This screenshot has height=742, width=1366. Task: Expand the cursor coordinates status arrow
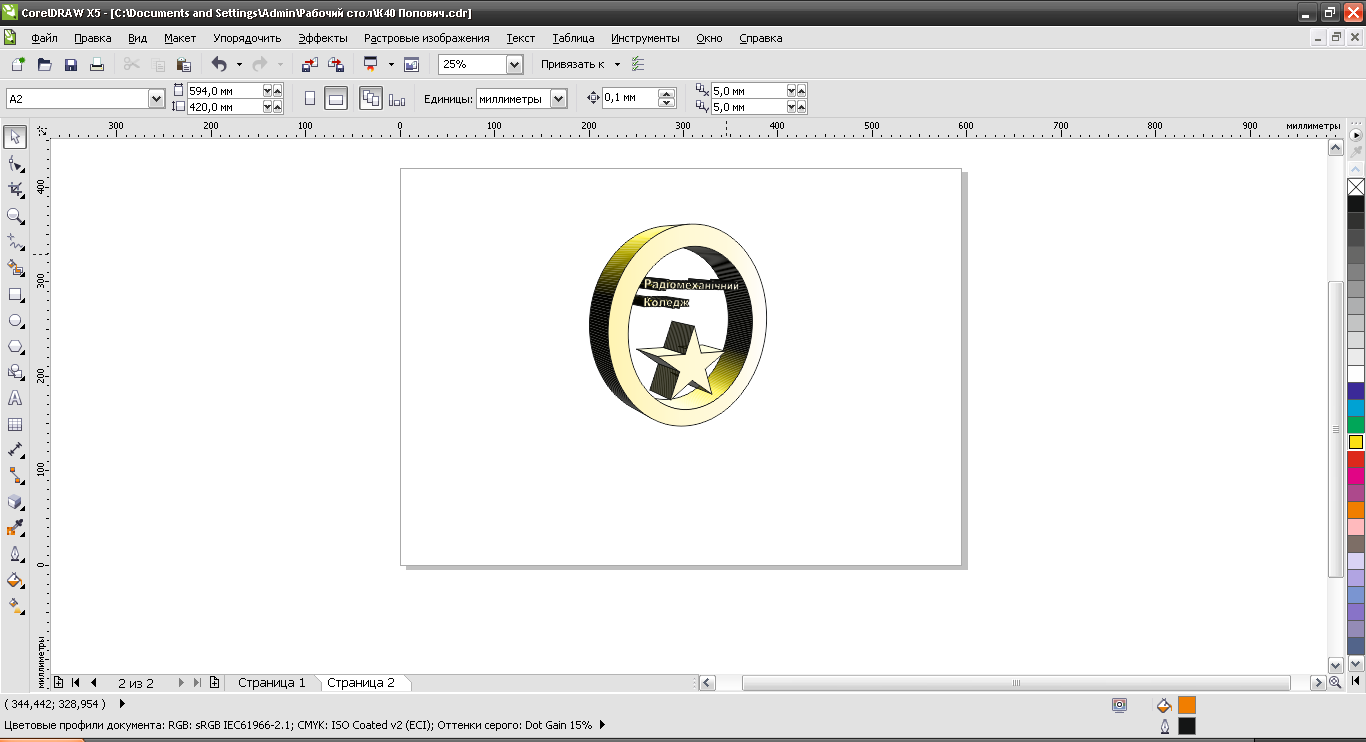pyautogui.click(x=122, y=704)
